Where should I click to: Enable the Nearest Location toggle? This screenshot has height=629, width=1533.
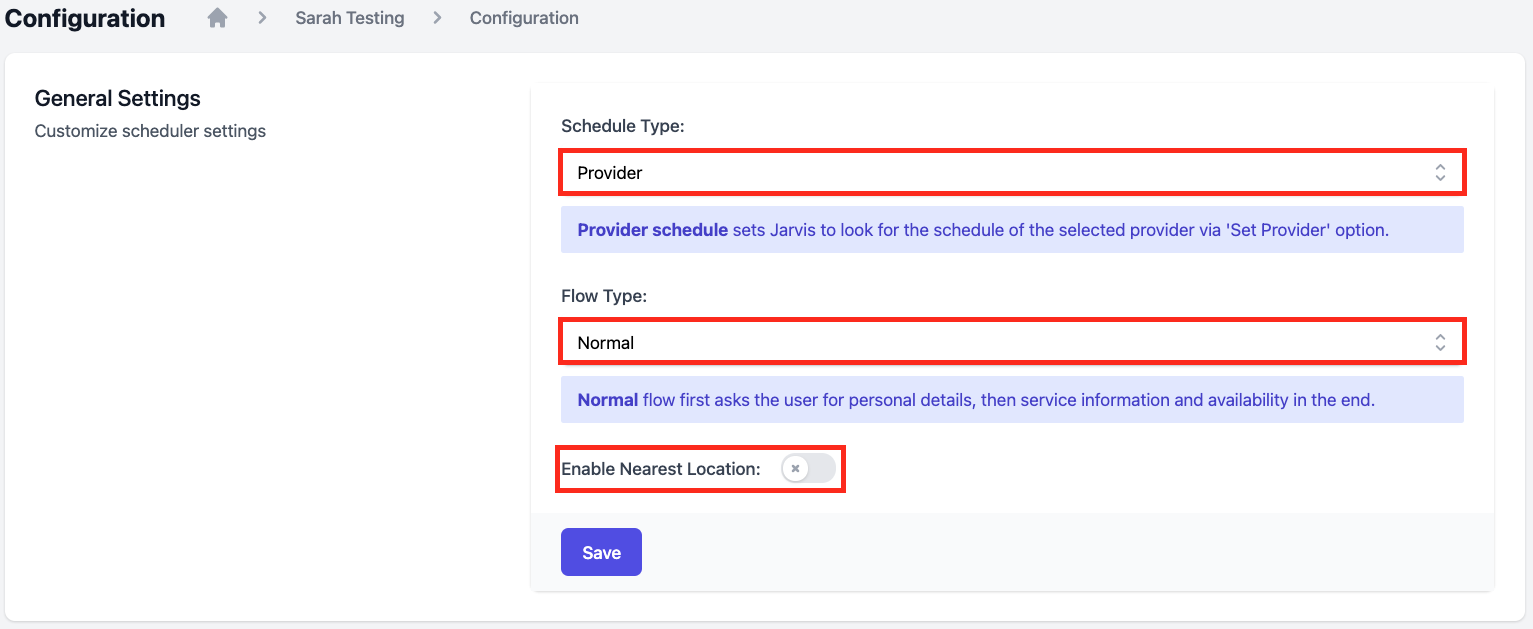click(x=808, y=468)
